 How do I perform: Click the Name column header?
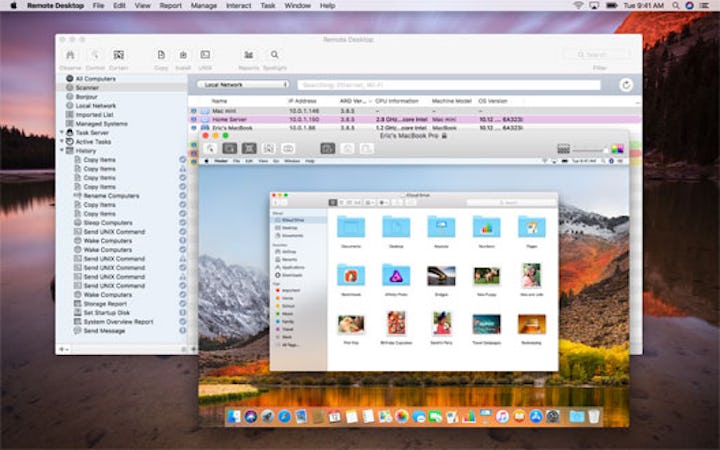click(x=219, y=101)
